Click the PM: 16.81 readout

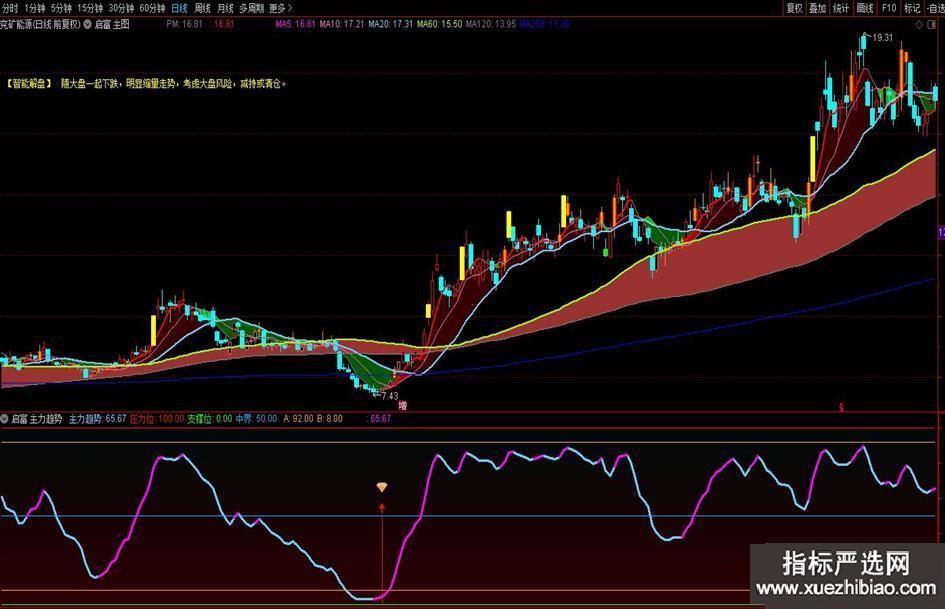coord(184,24)
